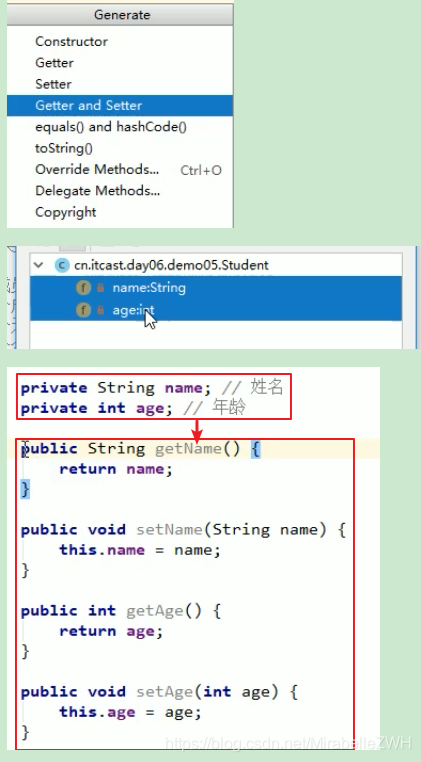This screenshot has height=762, width=421.
Task: Click the getAge() method name
Action: click(x=155, y=611)
